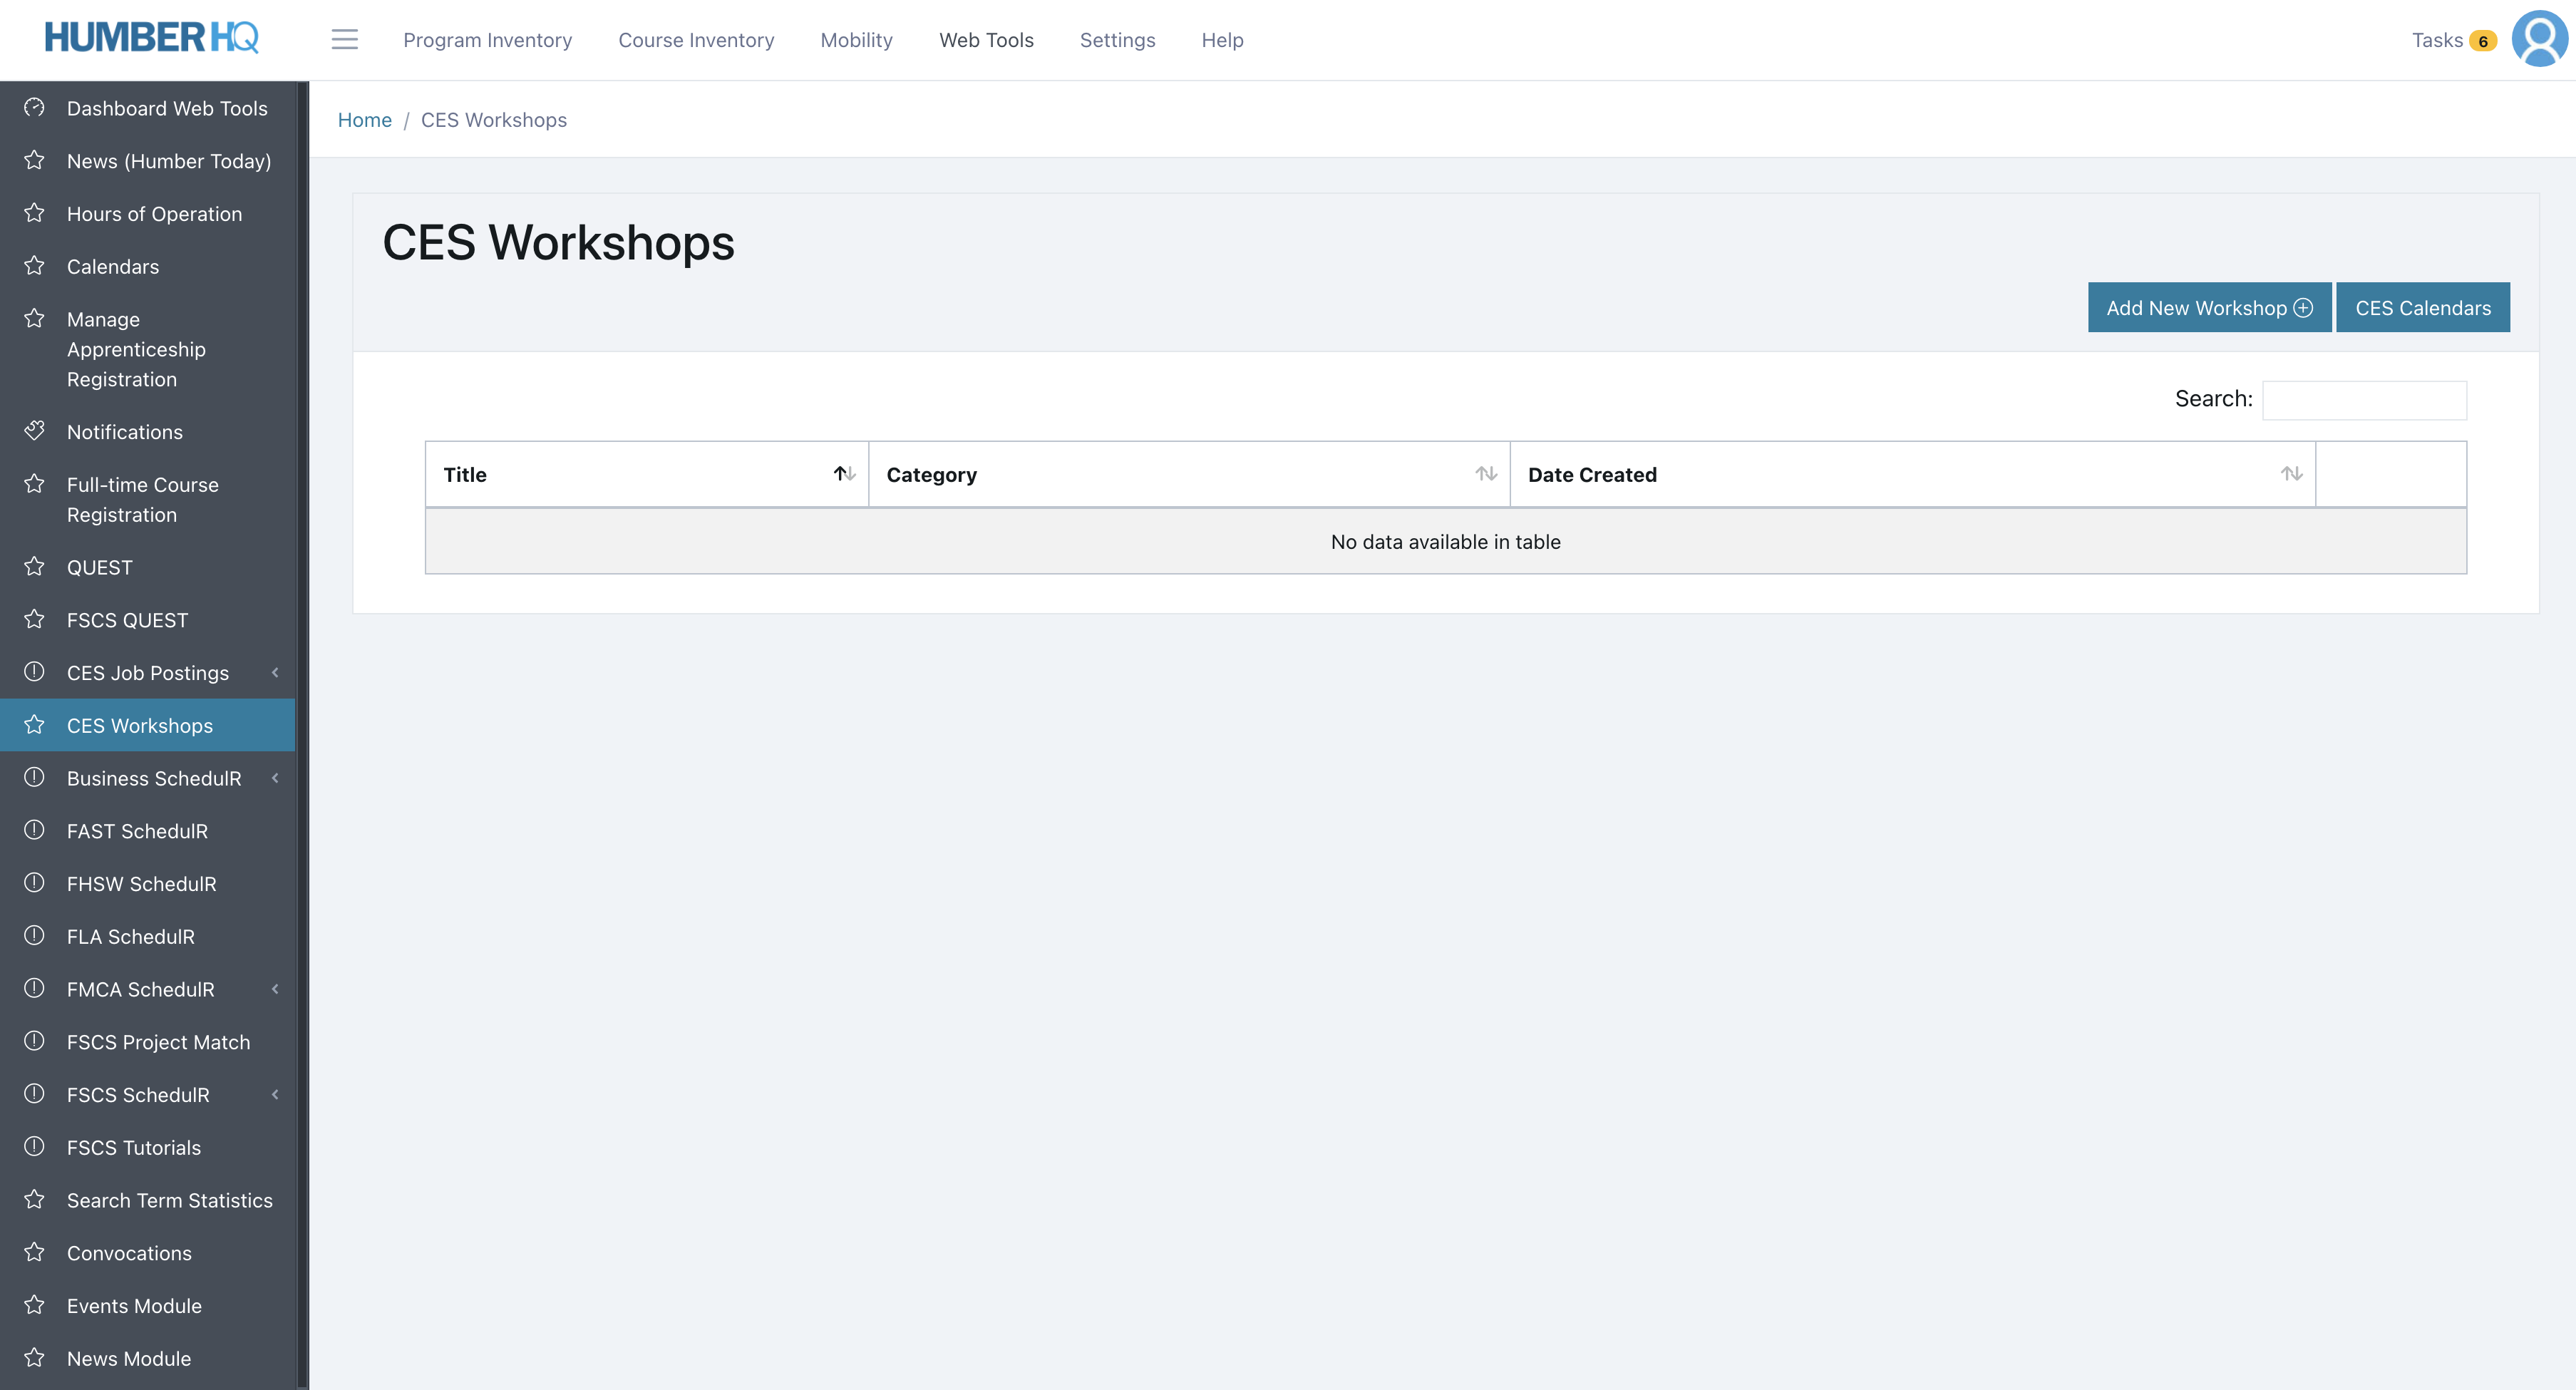Click star icon beside Convocations
Viewport: 2576px width, 1390px height.
34,1252
